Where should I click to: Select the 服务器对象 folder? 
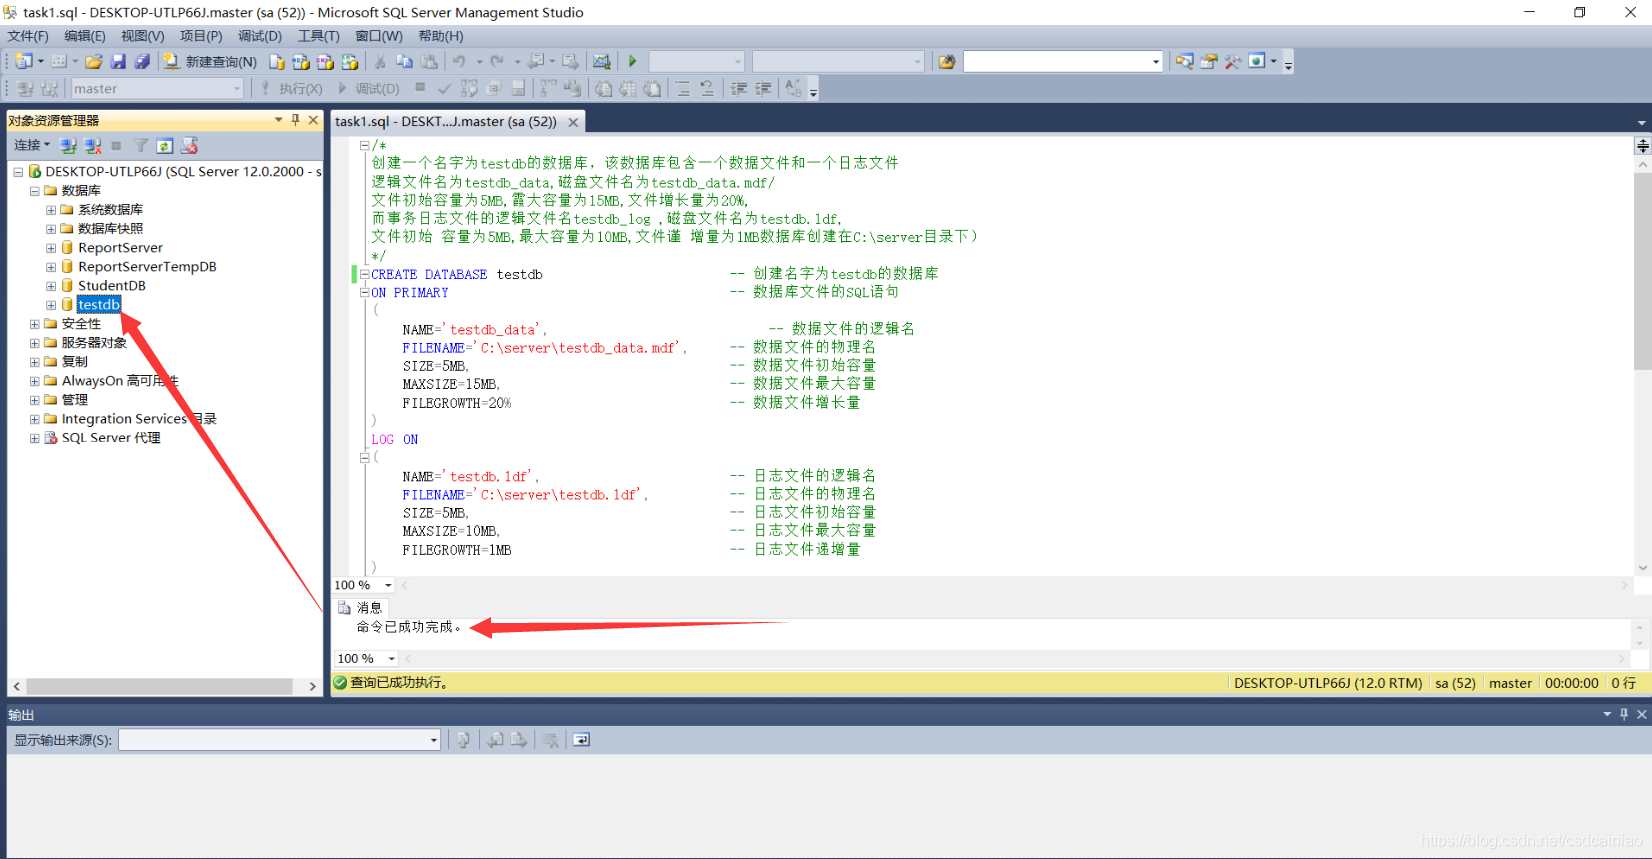point(94,343)
